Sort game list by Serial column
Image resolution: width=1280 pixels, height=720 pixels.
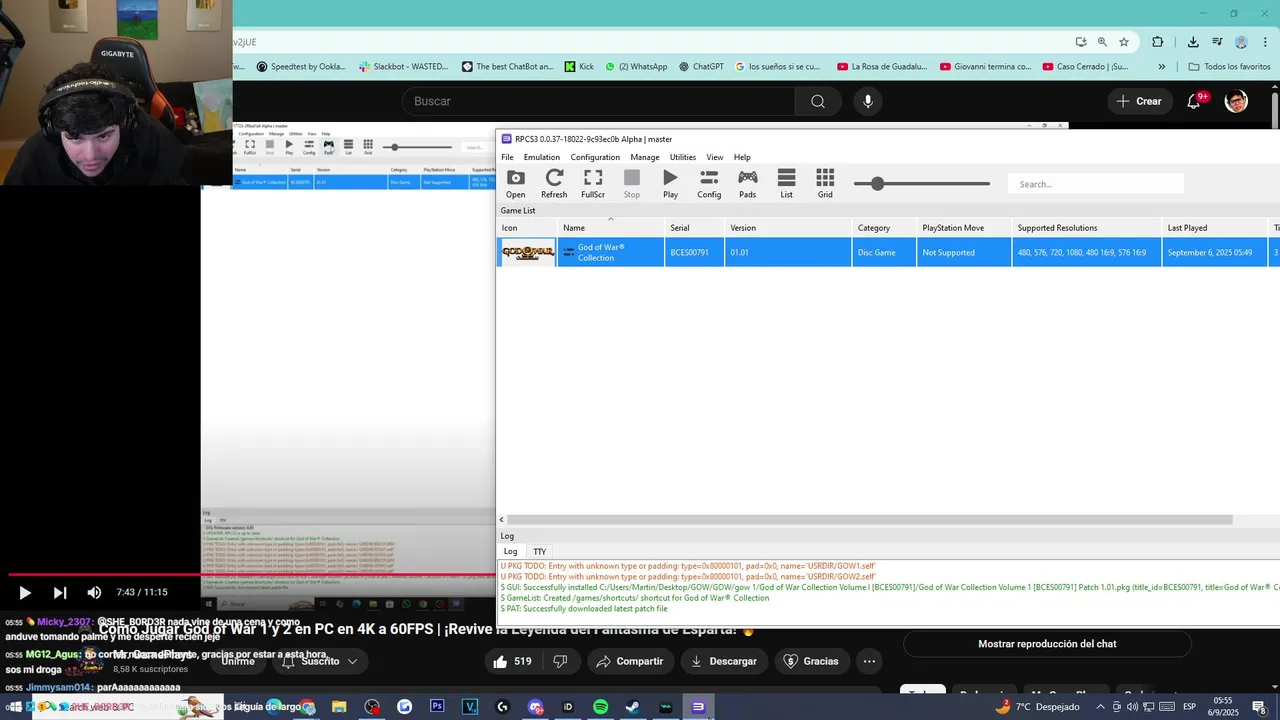694,228
